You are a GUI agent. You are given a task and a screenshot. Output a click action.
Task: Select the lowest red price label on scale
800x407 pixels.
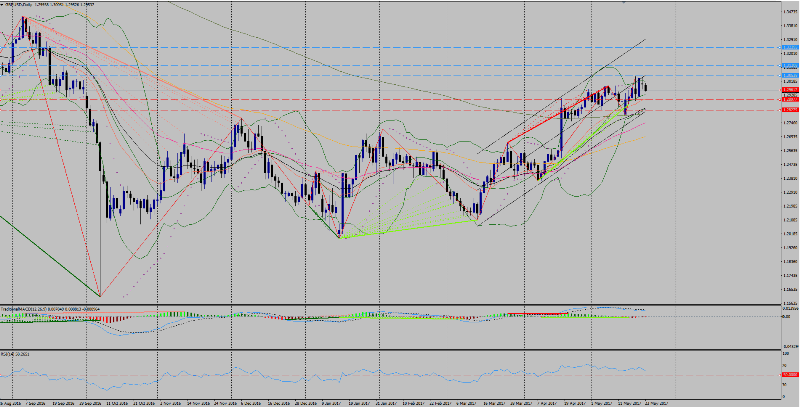[790, 110]
